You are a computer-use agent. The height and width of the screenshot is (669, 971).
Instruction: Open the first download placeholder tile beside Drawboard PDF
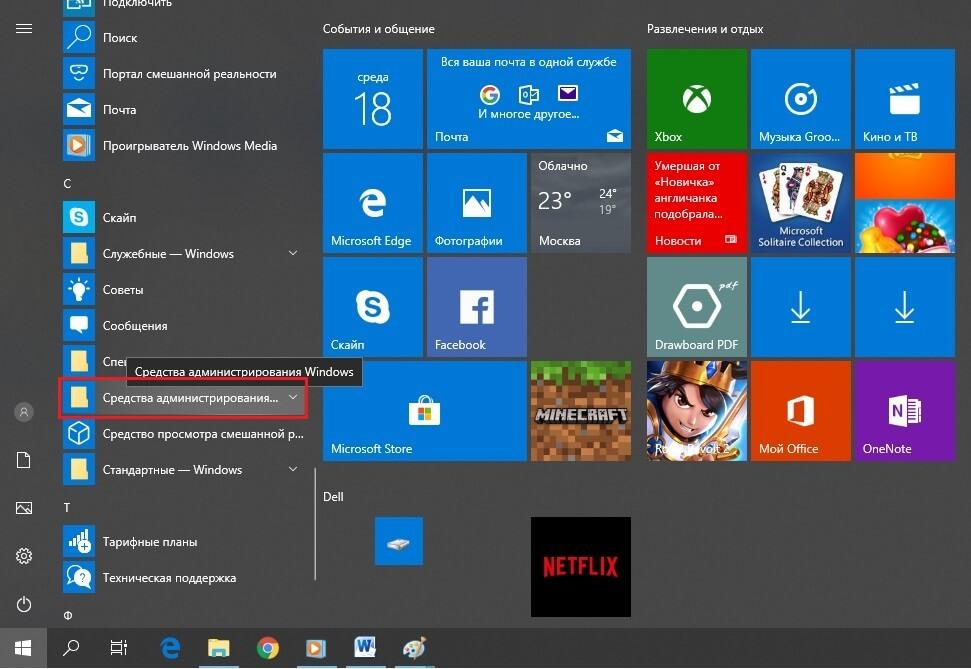point(801,307)
